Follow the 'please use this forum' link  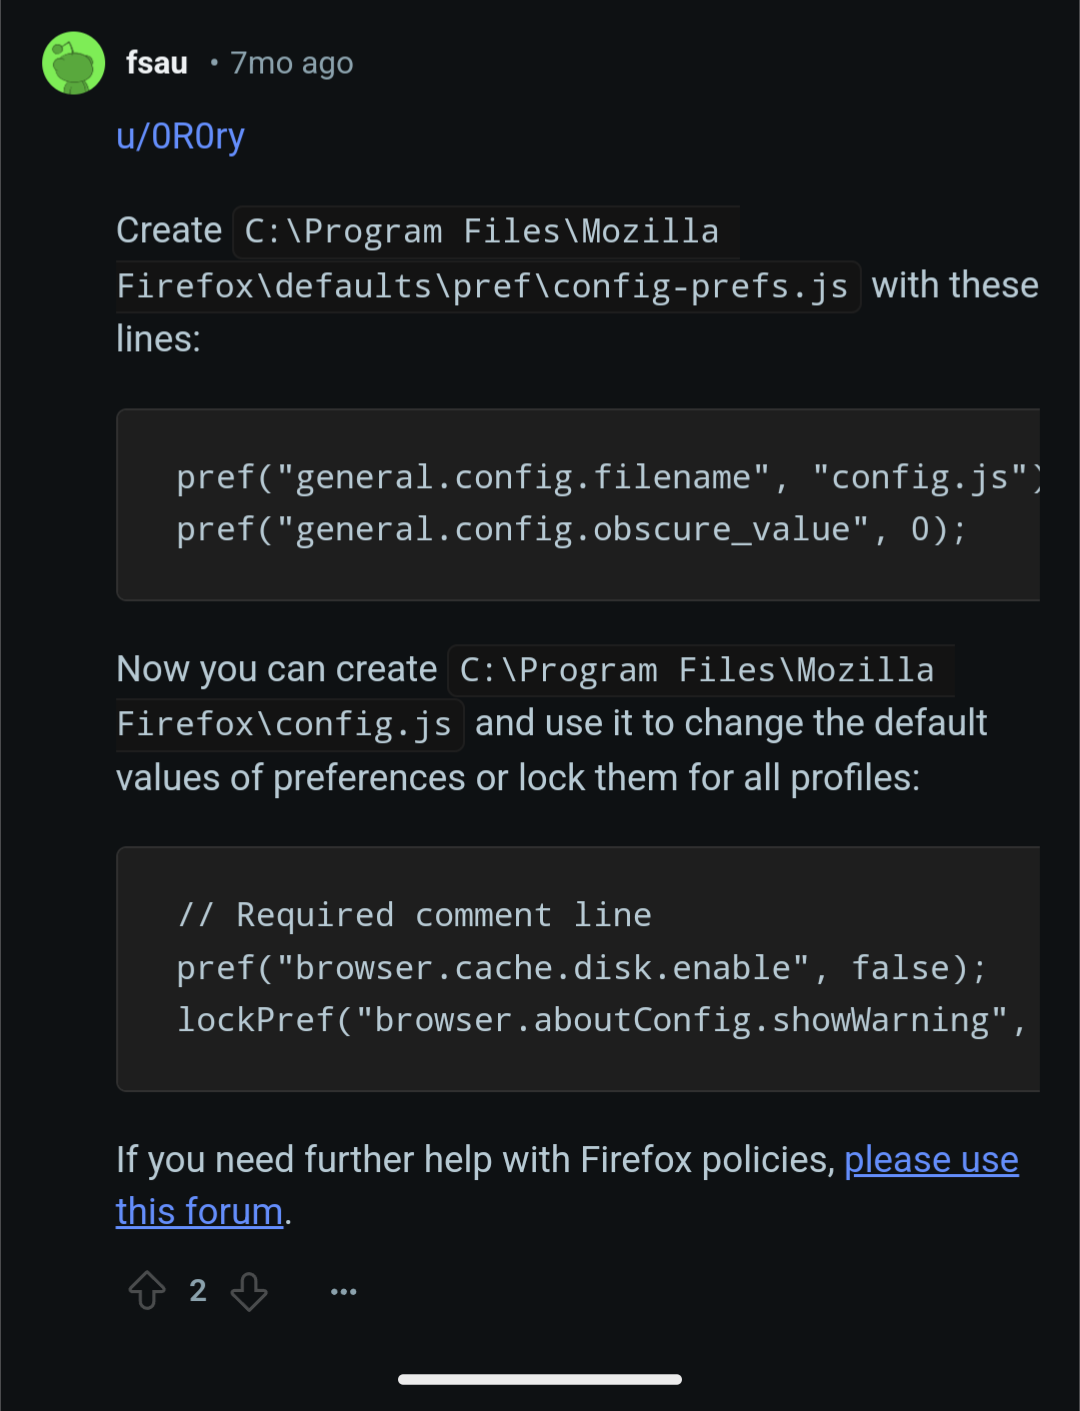coord(567,1186)
